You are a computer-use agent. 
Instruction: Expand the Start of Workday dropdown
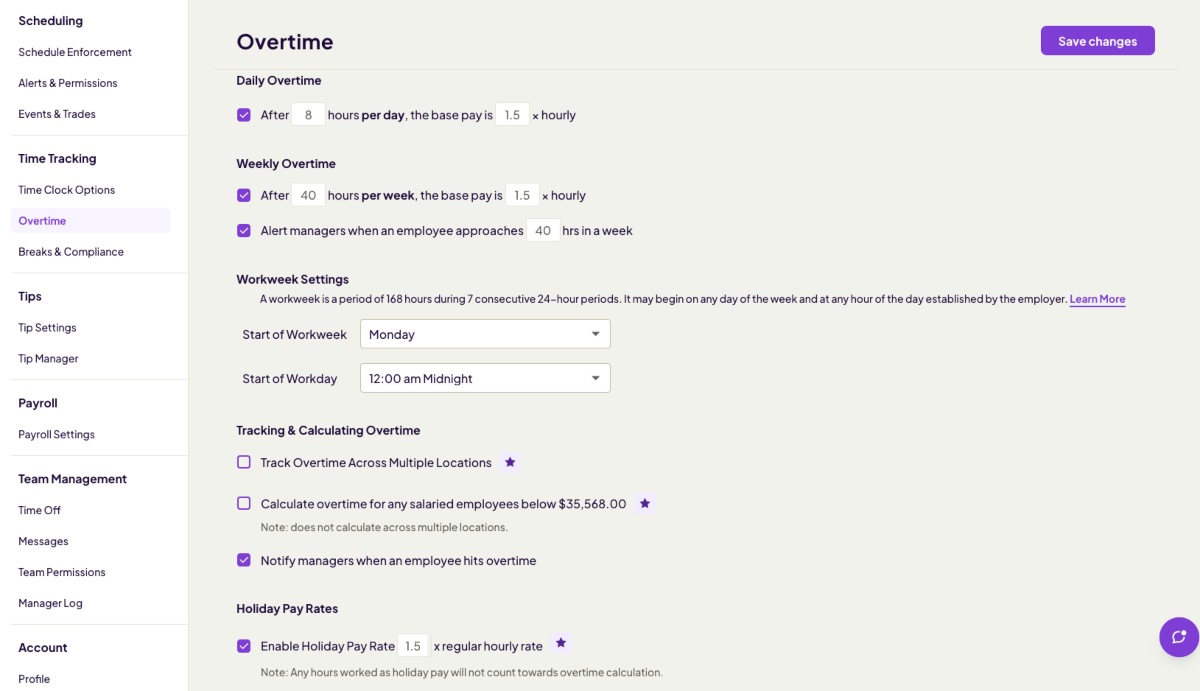[x=485, y=378]
